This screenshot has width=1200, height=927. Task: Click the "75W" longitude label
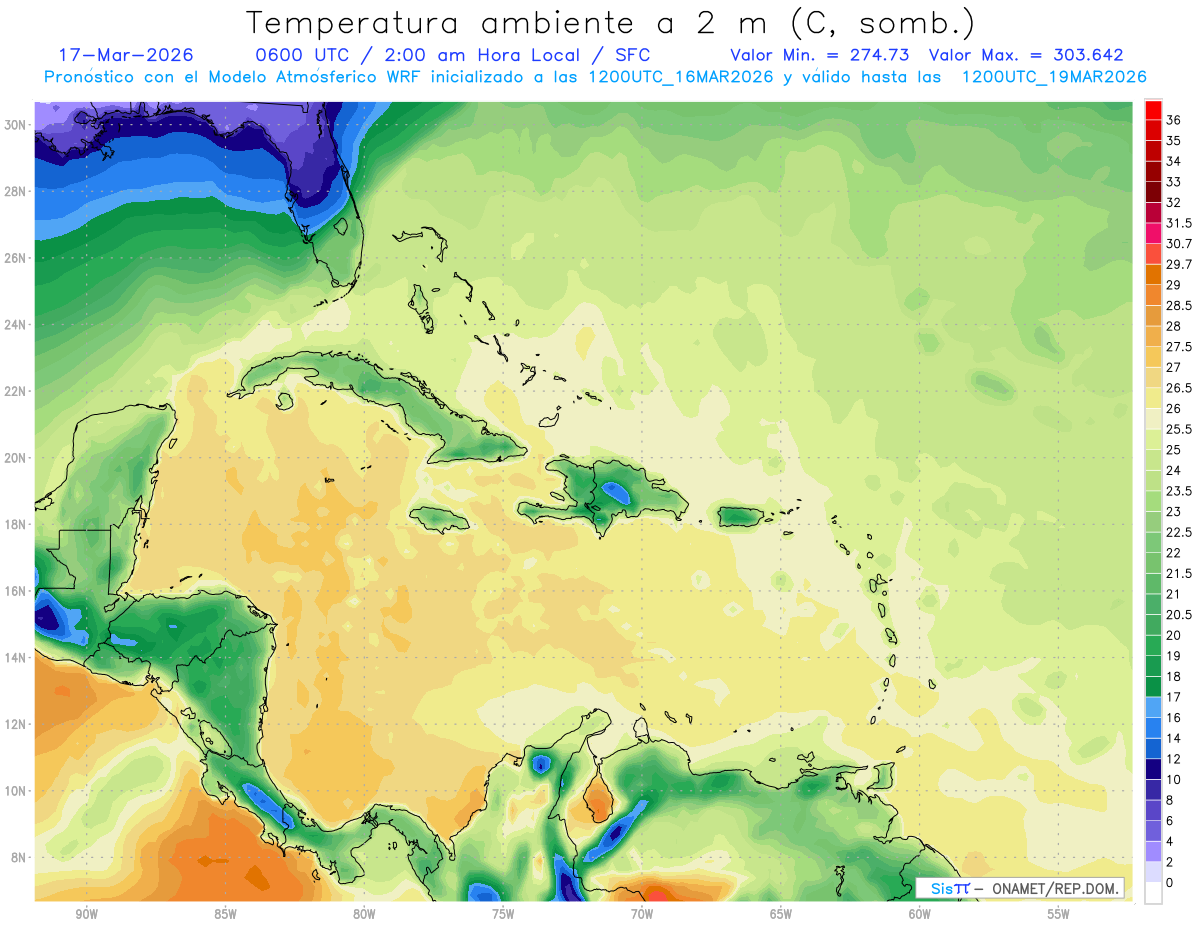503,915
